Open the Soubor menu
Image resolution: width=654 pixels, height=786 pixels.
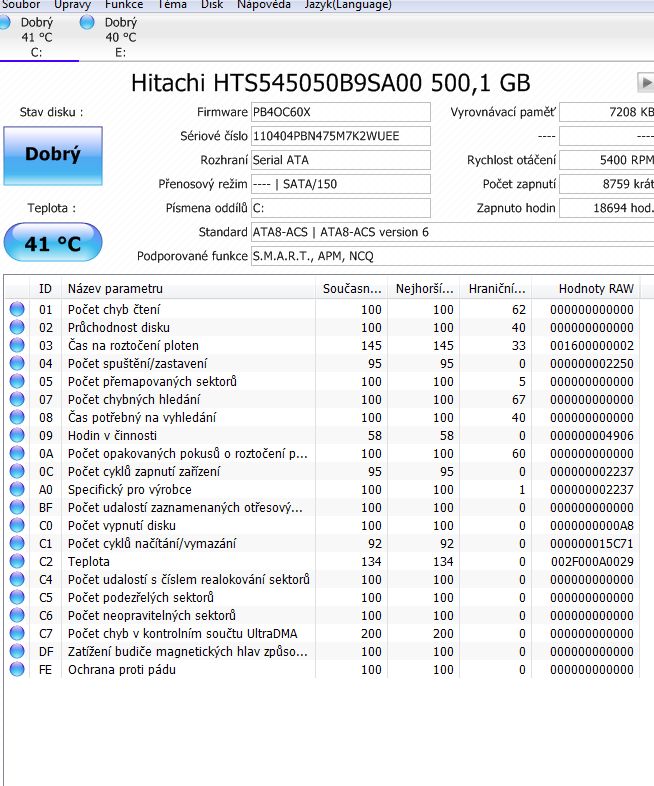20,5
